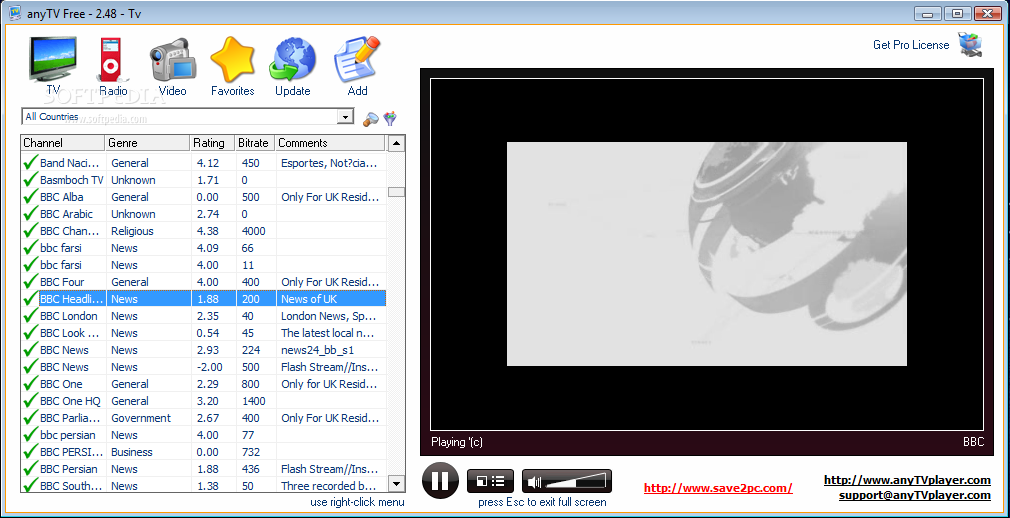Select the BBC Chan... Religious channel
Screen dimensions: 1010x518
coord(204,231)
